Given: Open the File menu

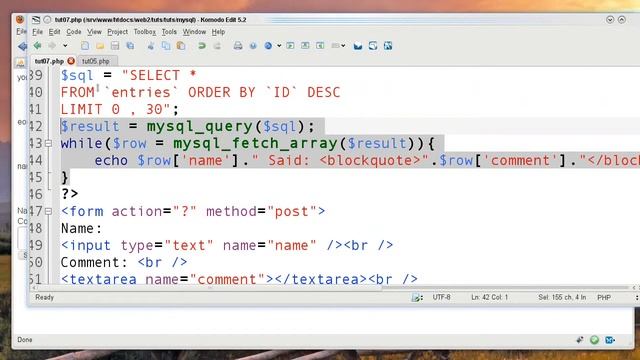Looking at the screenshot, I should click(38, 32).
